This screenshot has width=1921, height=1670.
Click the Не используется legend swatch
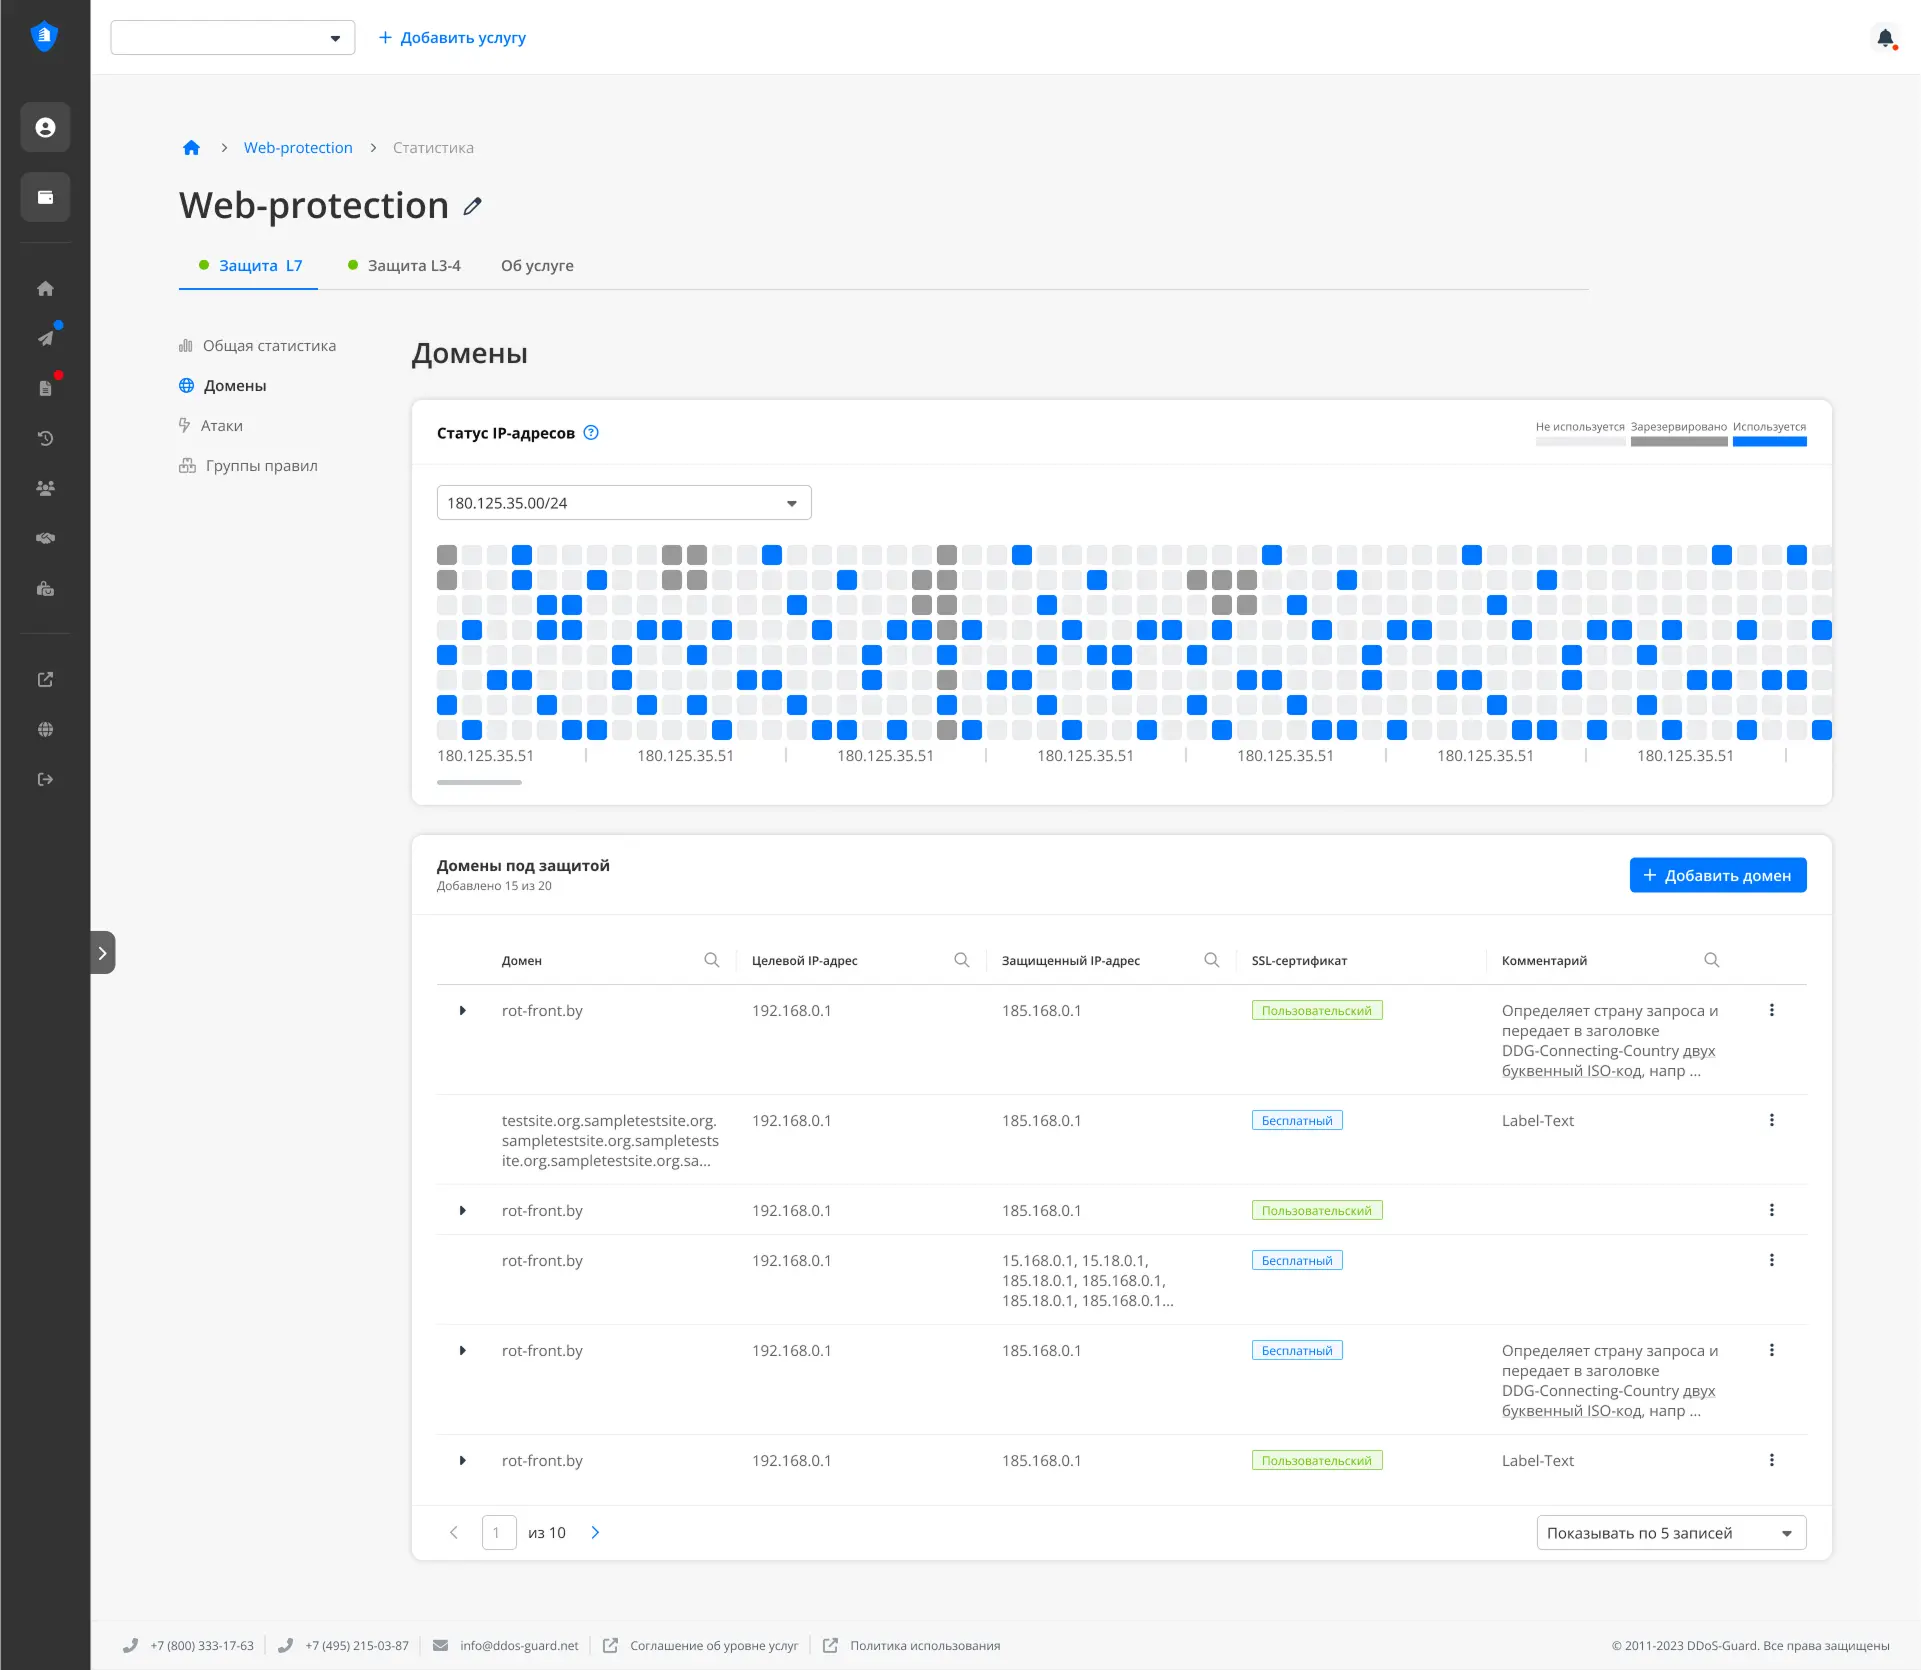click(1581, 441)
